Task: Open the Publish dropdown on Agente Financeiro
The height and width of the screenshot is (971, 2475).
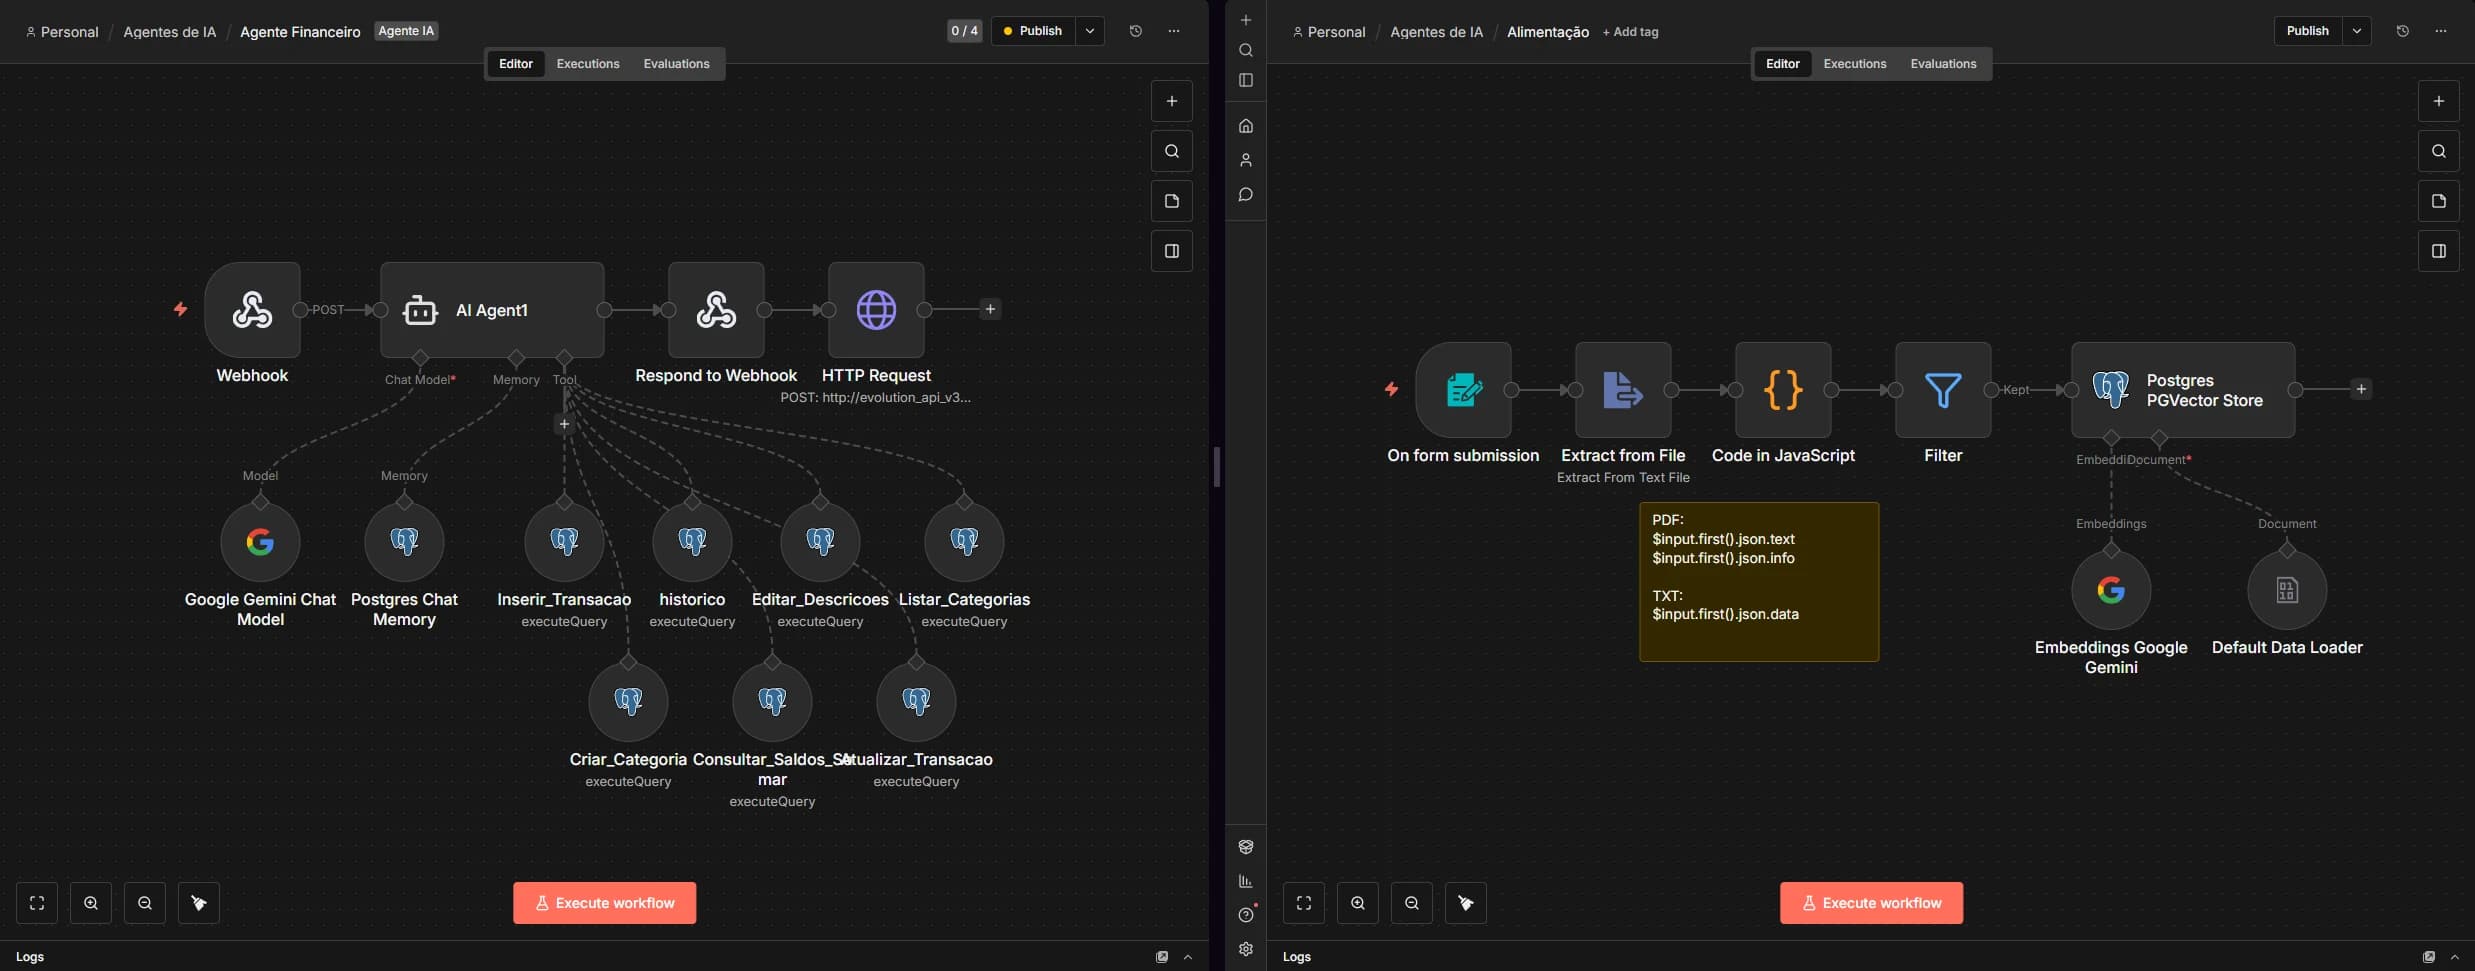Action: click(x=1089, y=31)
